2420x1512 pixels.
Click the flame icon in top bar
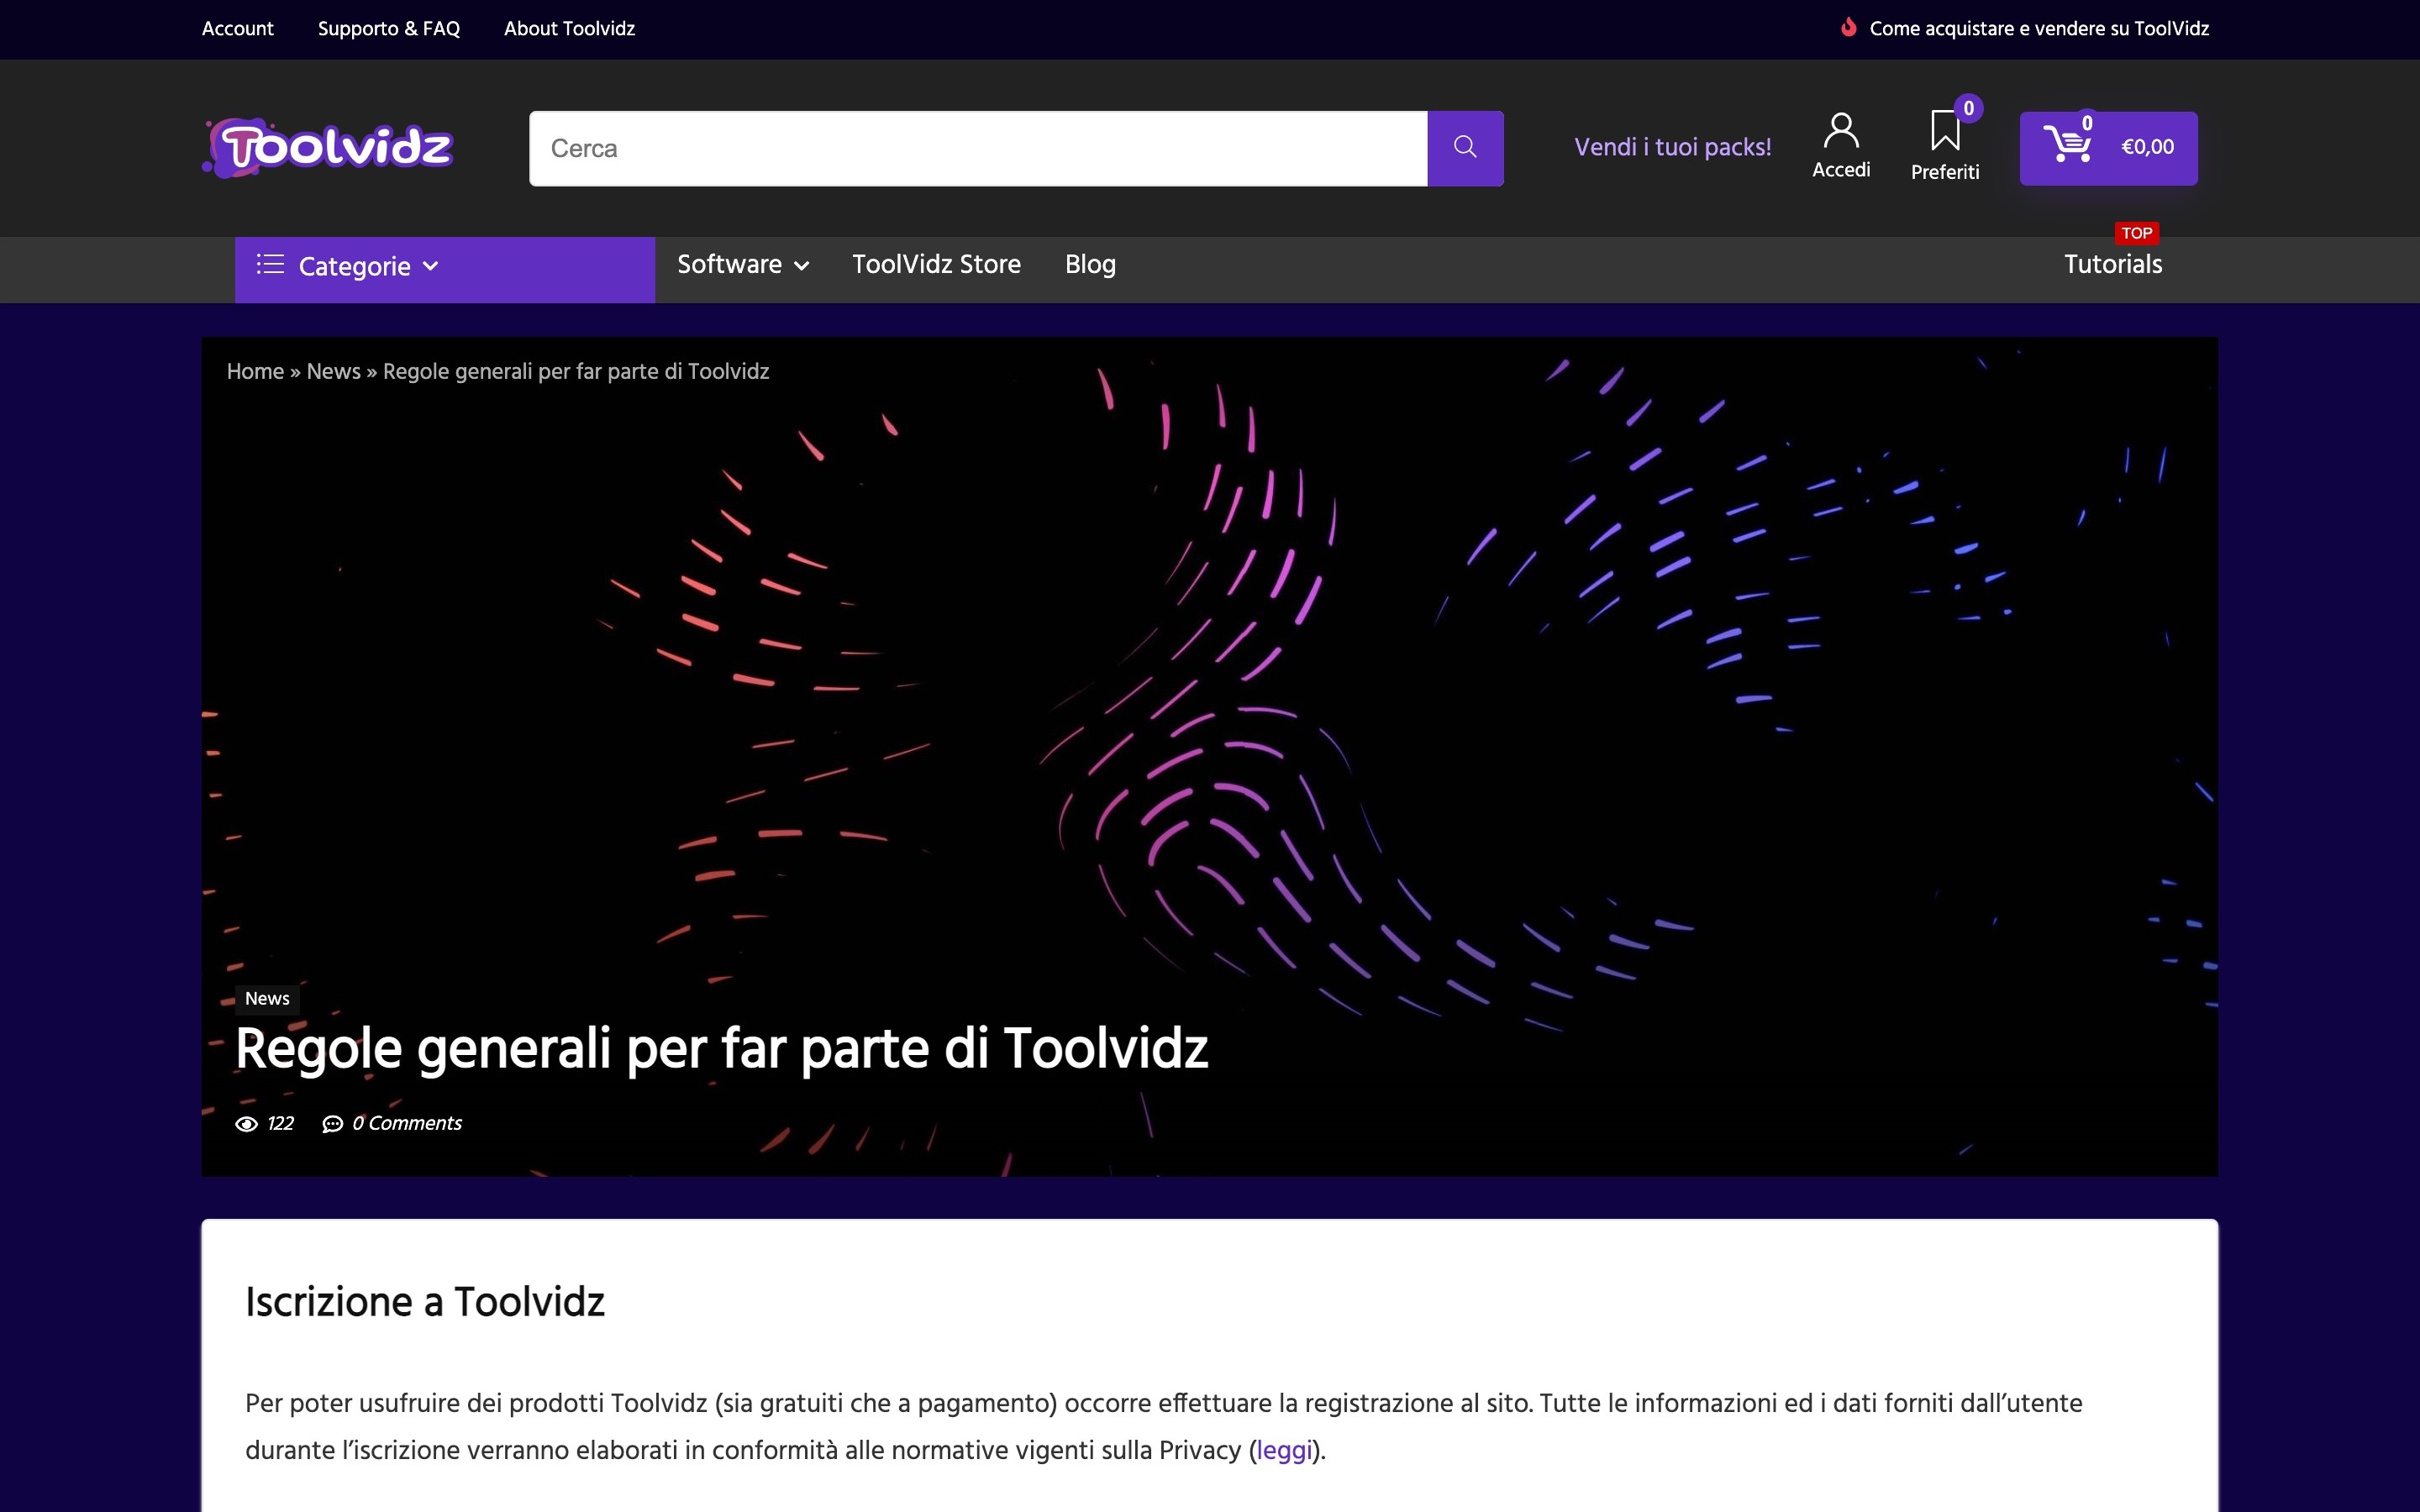pyautogui.click(x=1849, y=28)
